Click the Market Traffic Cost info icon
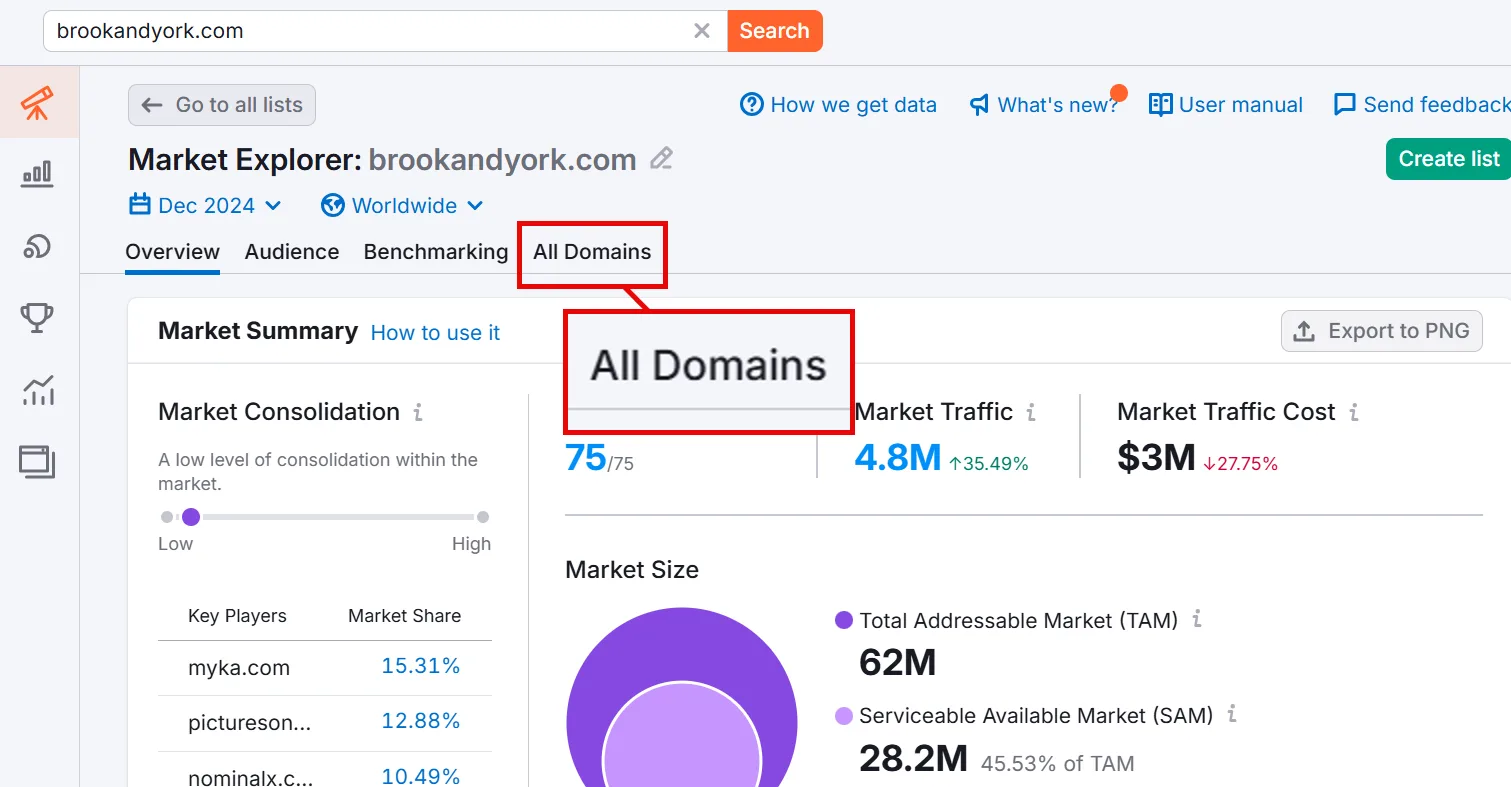The height and width of the screenshot is (787, 1511). (1354, 412)
